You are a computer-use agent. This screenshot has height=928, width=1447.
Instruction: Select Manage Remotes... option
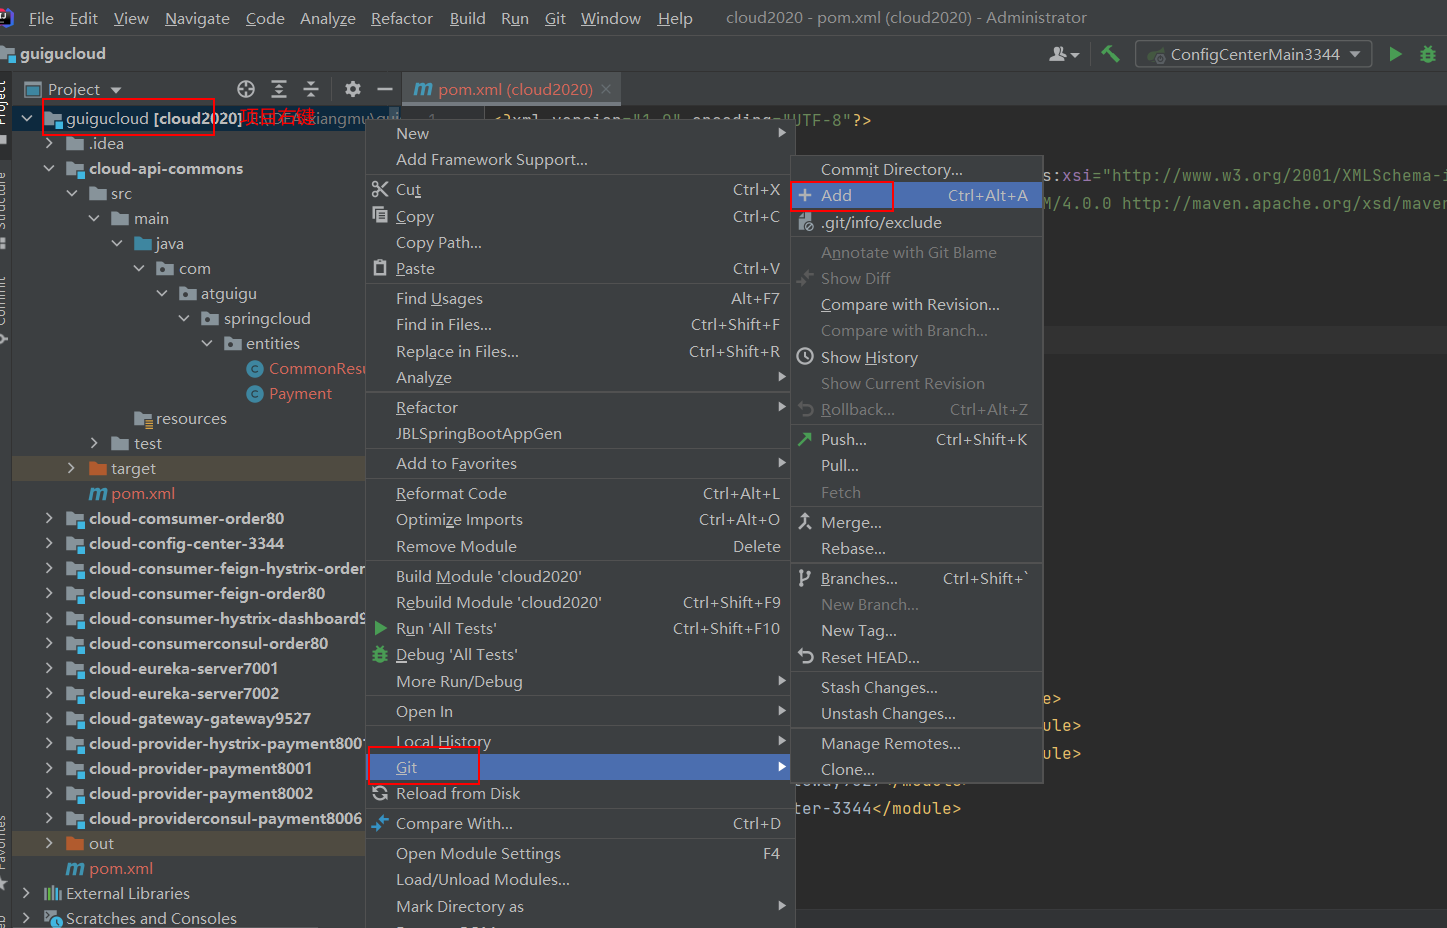tap(917, 743)
